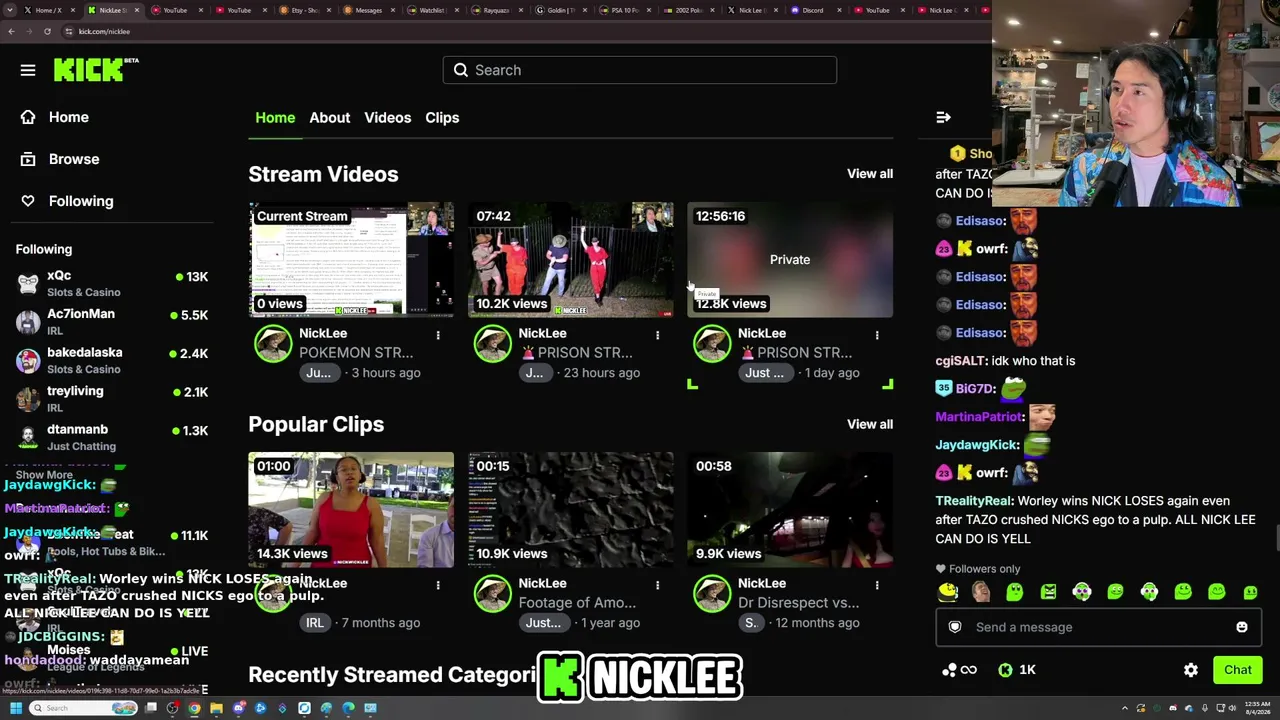Viewport: 1280px width, 720px height.
Task: Open Current Stream video thumbnail
Action: tap(351, 260)
